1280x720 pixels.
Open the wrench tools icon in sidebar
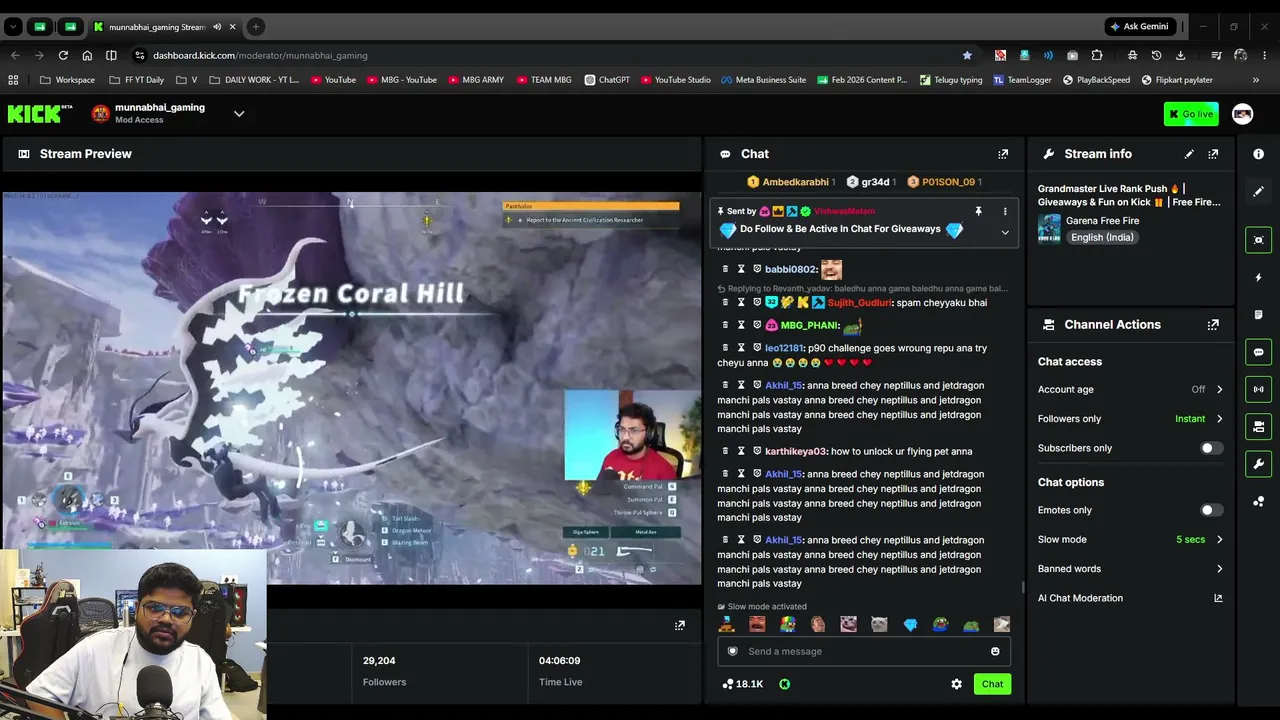tap(1259, 464)
